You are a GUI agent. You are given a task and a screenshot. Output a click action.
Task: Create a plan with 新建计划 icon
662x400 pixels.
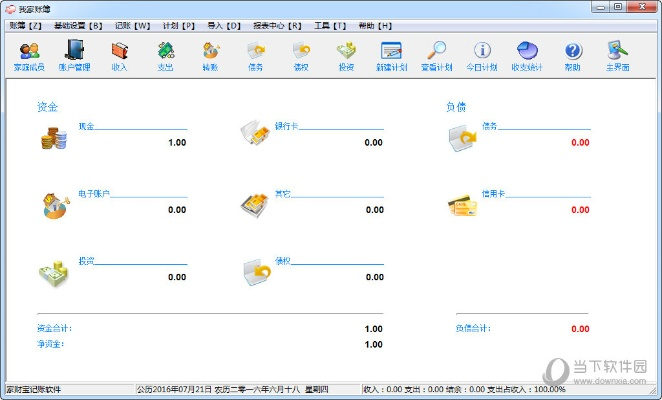click(x=391, y=56)
